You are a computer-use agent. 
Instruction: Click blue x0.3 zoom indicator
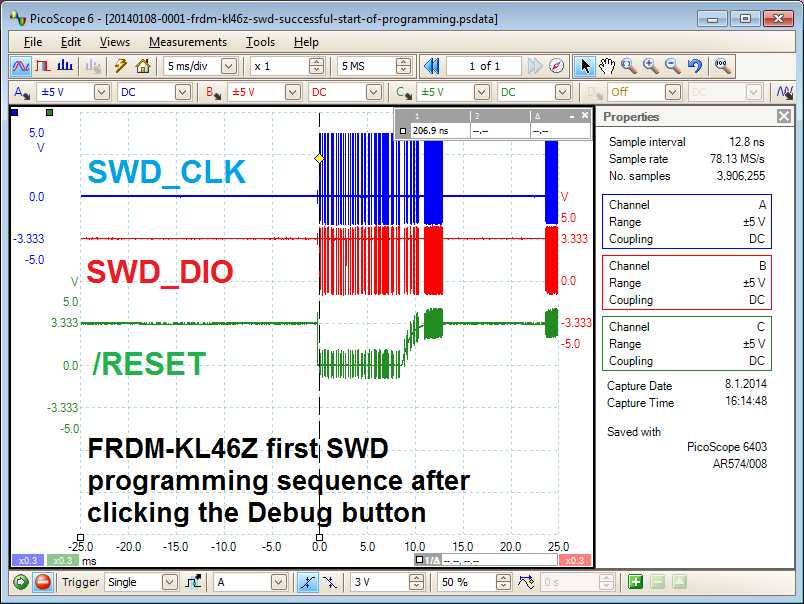pos(28,560)
